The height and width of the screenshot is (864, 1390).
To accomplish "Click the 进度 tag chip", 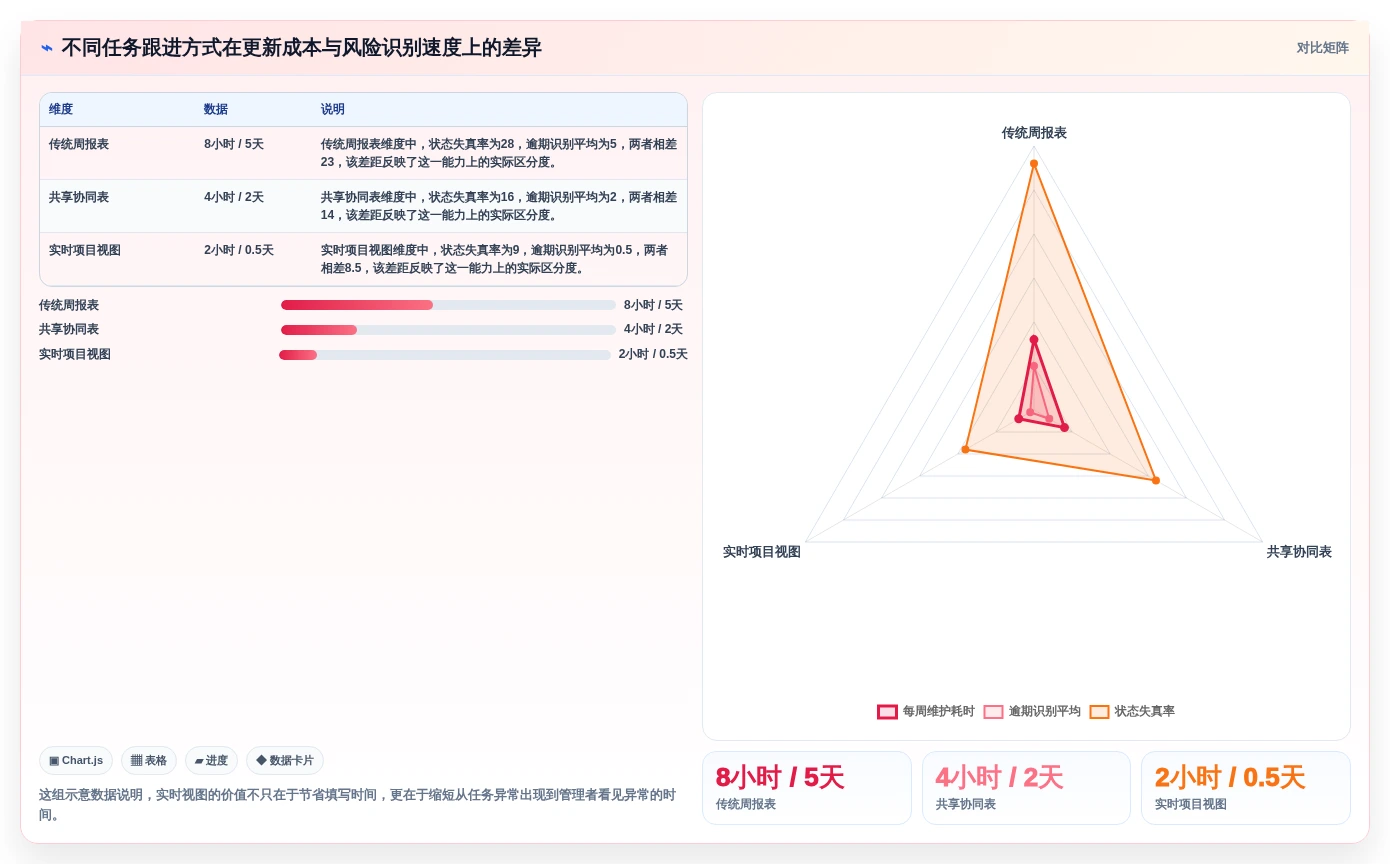I will coord(211,760).
